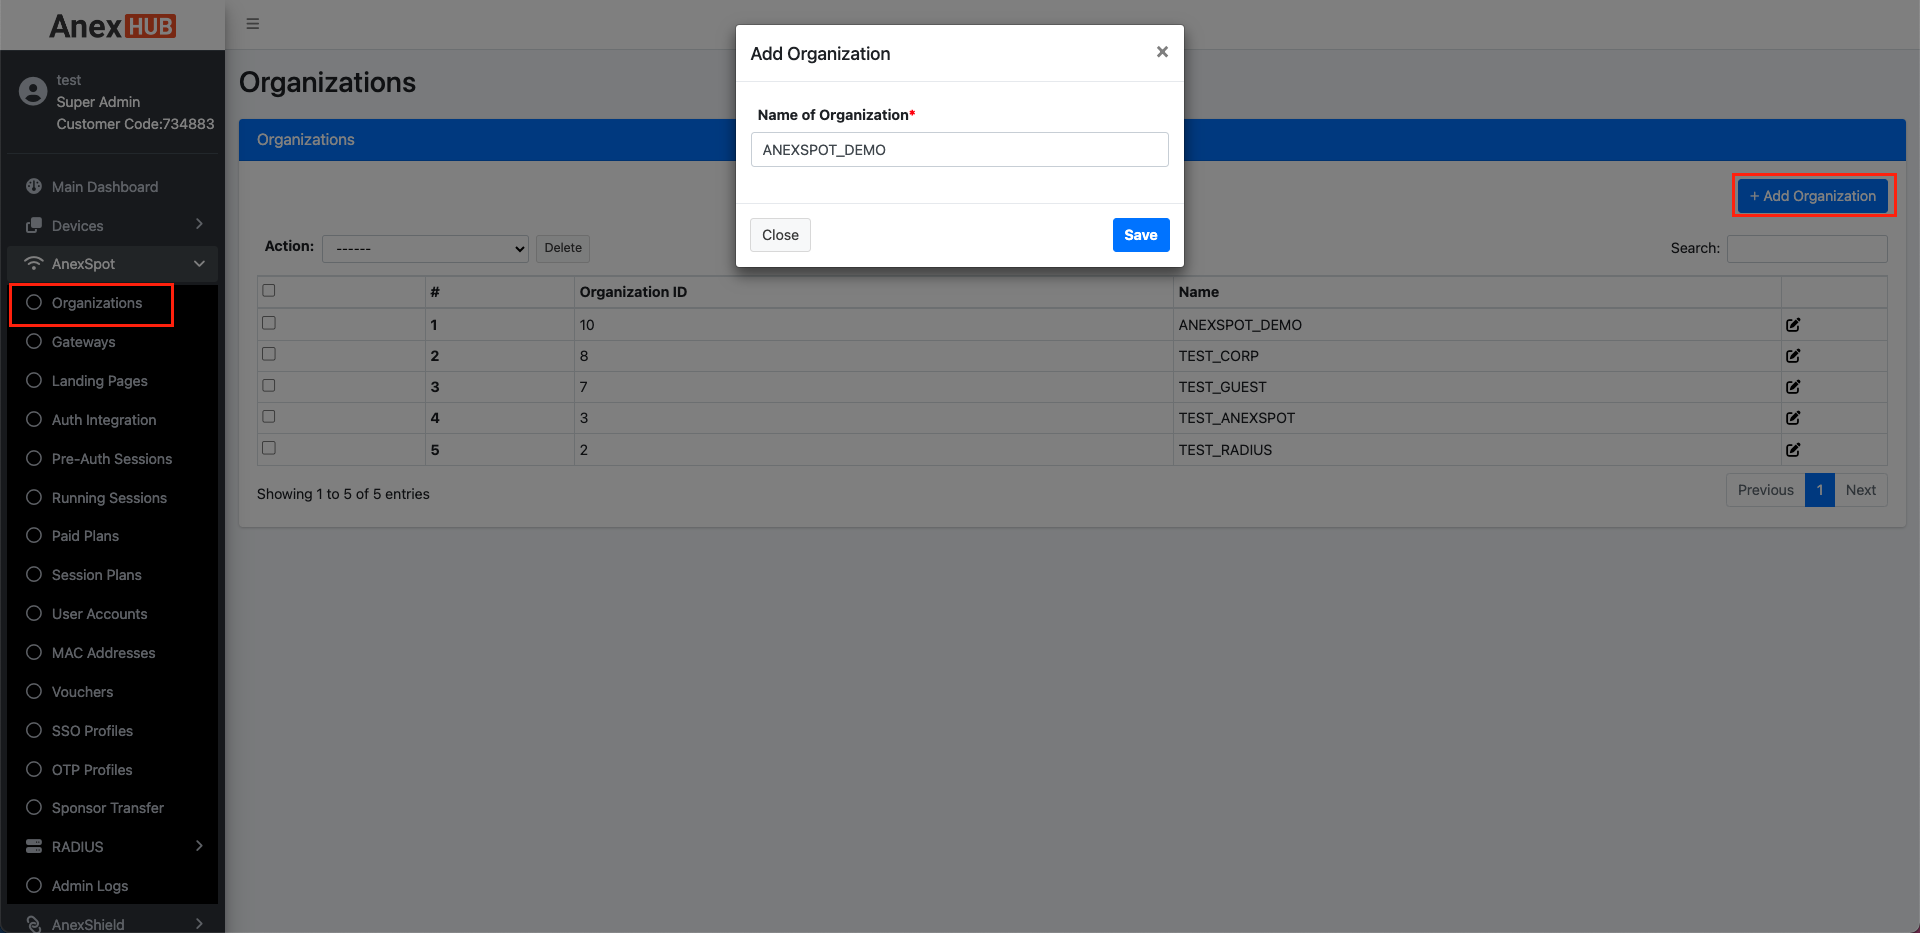Select all rows using the header checkbox
This screenshot has width=1920, height=933.
268,290
